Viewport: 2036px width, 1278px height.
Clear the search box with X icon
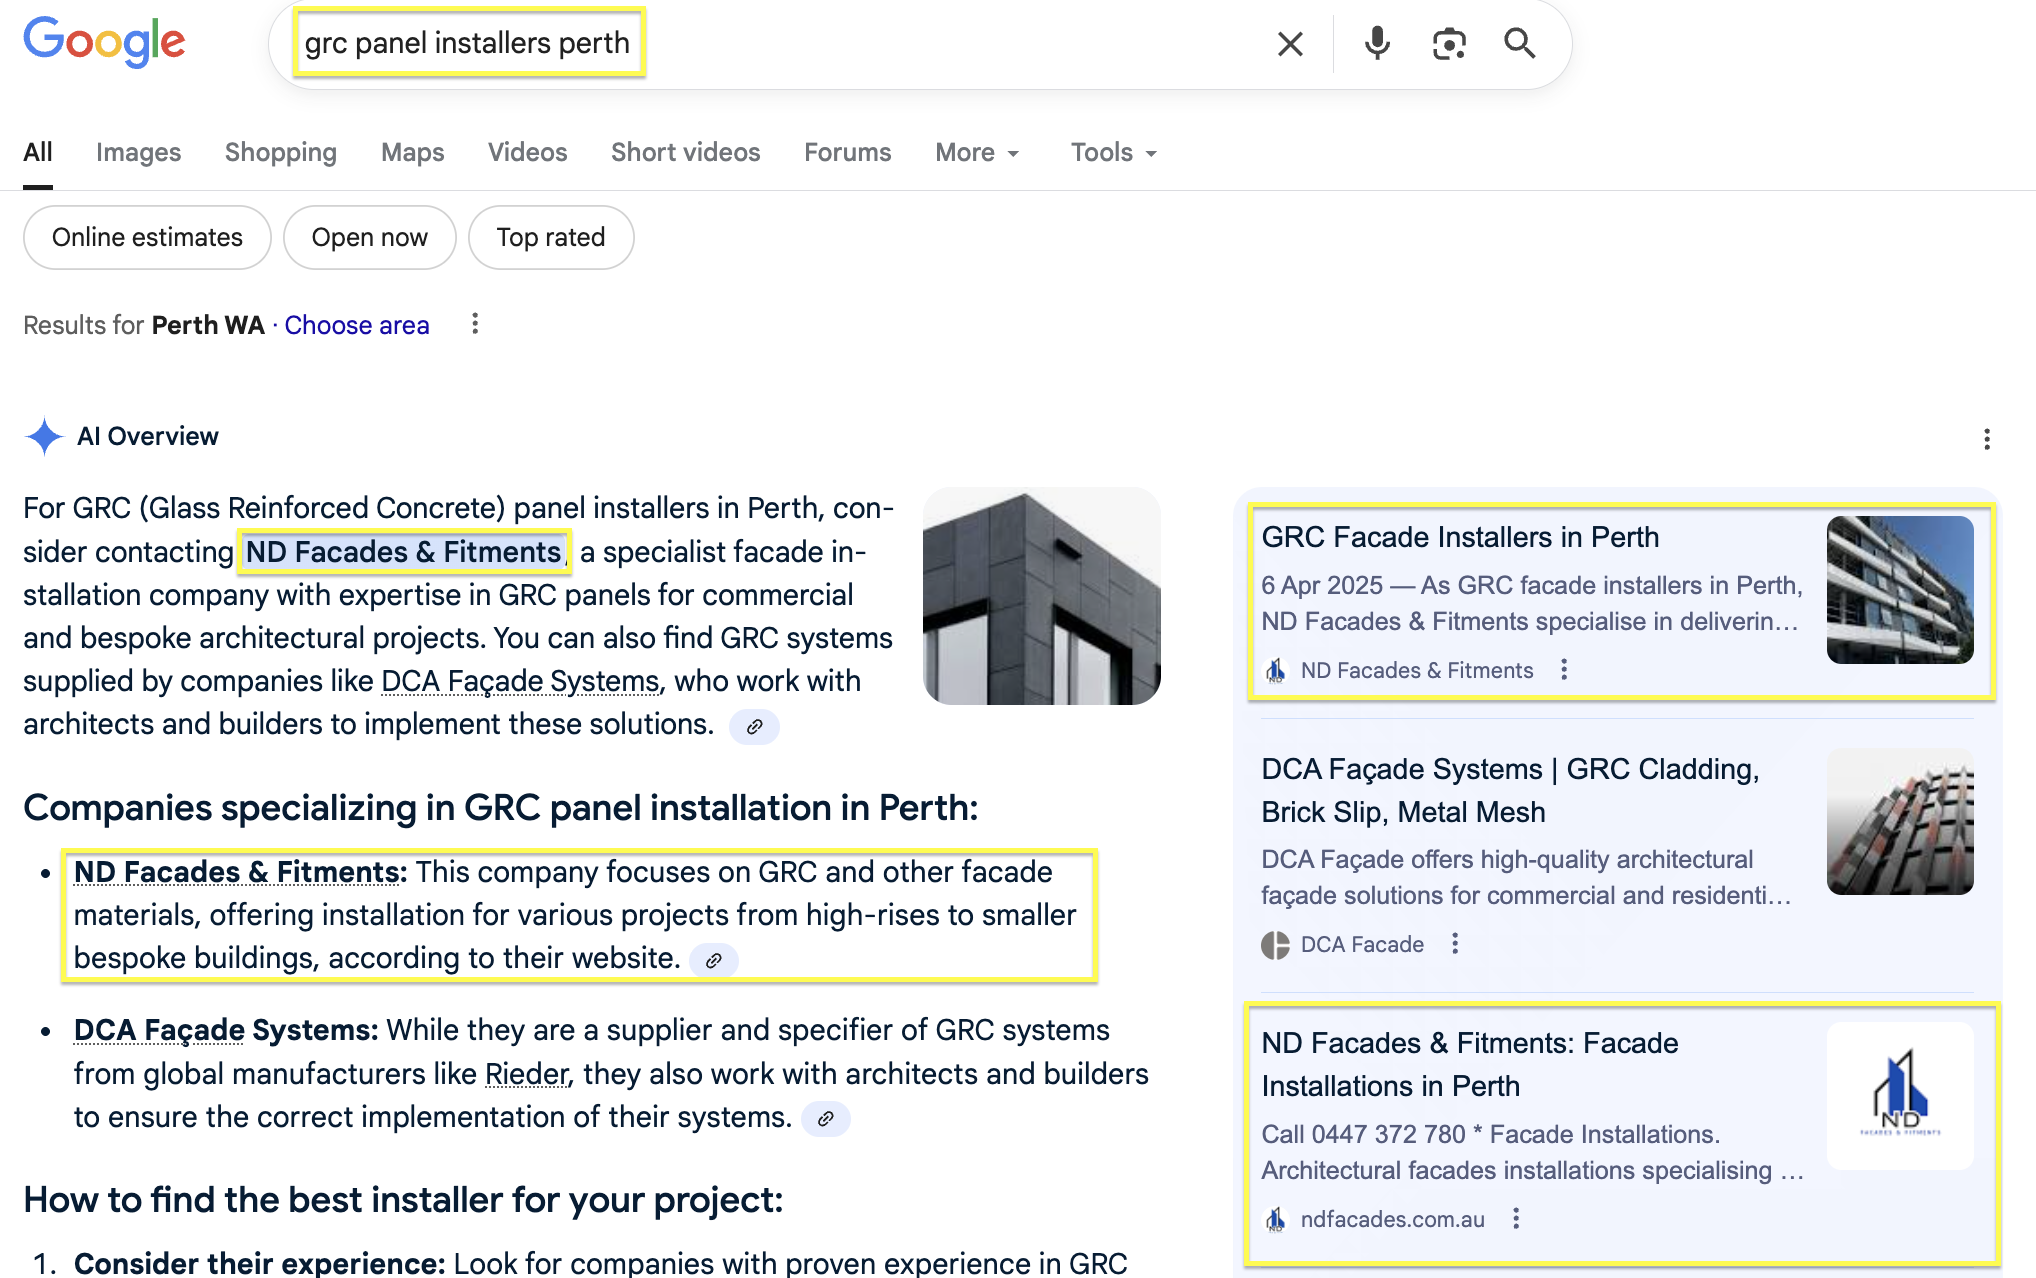point(1290,44)
